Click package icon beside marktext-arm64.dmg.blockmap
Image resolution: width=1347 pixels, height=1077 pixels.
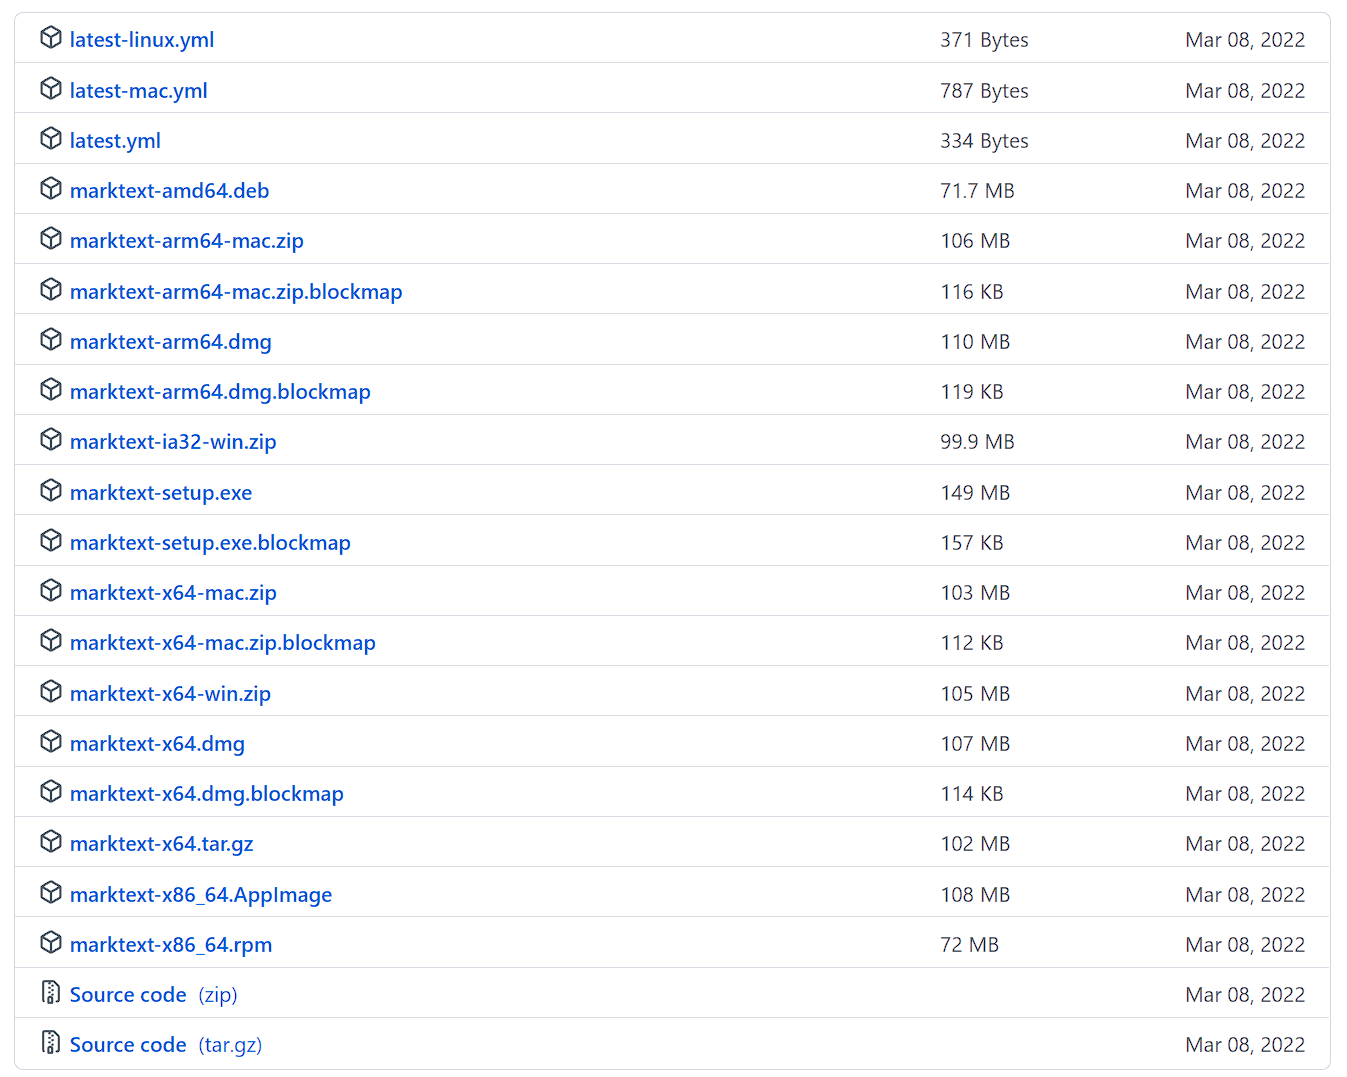[51, 389]
